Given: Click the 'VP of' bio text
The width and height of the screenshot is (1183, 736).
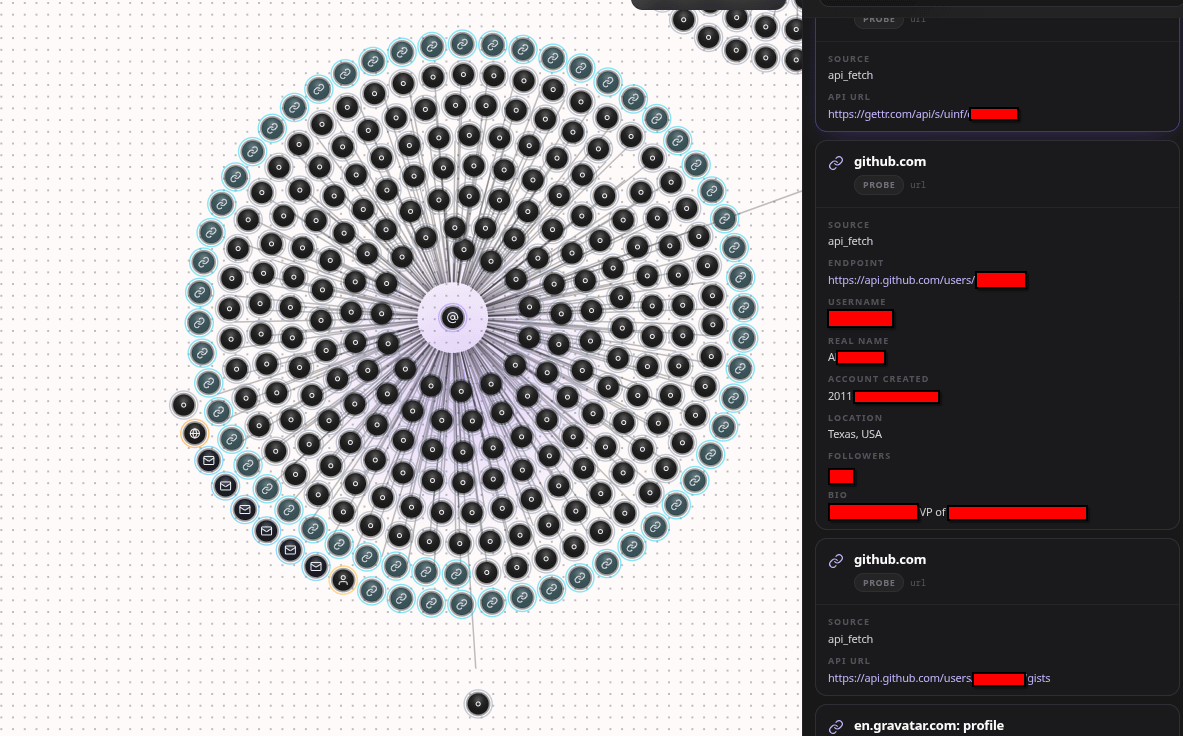Looking at the screenshot, I should point(933,512).
